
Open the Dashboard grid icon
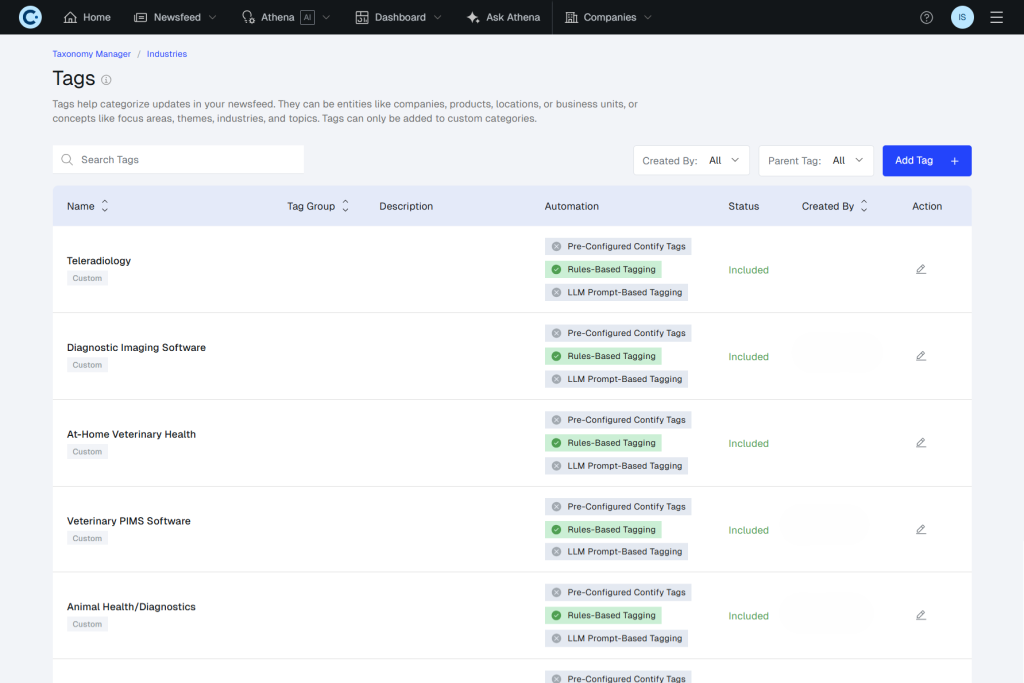tap(361, 16)
